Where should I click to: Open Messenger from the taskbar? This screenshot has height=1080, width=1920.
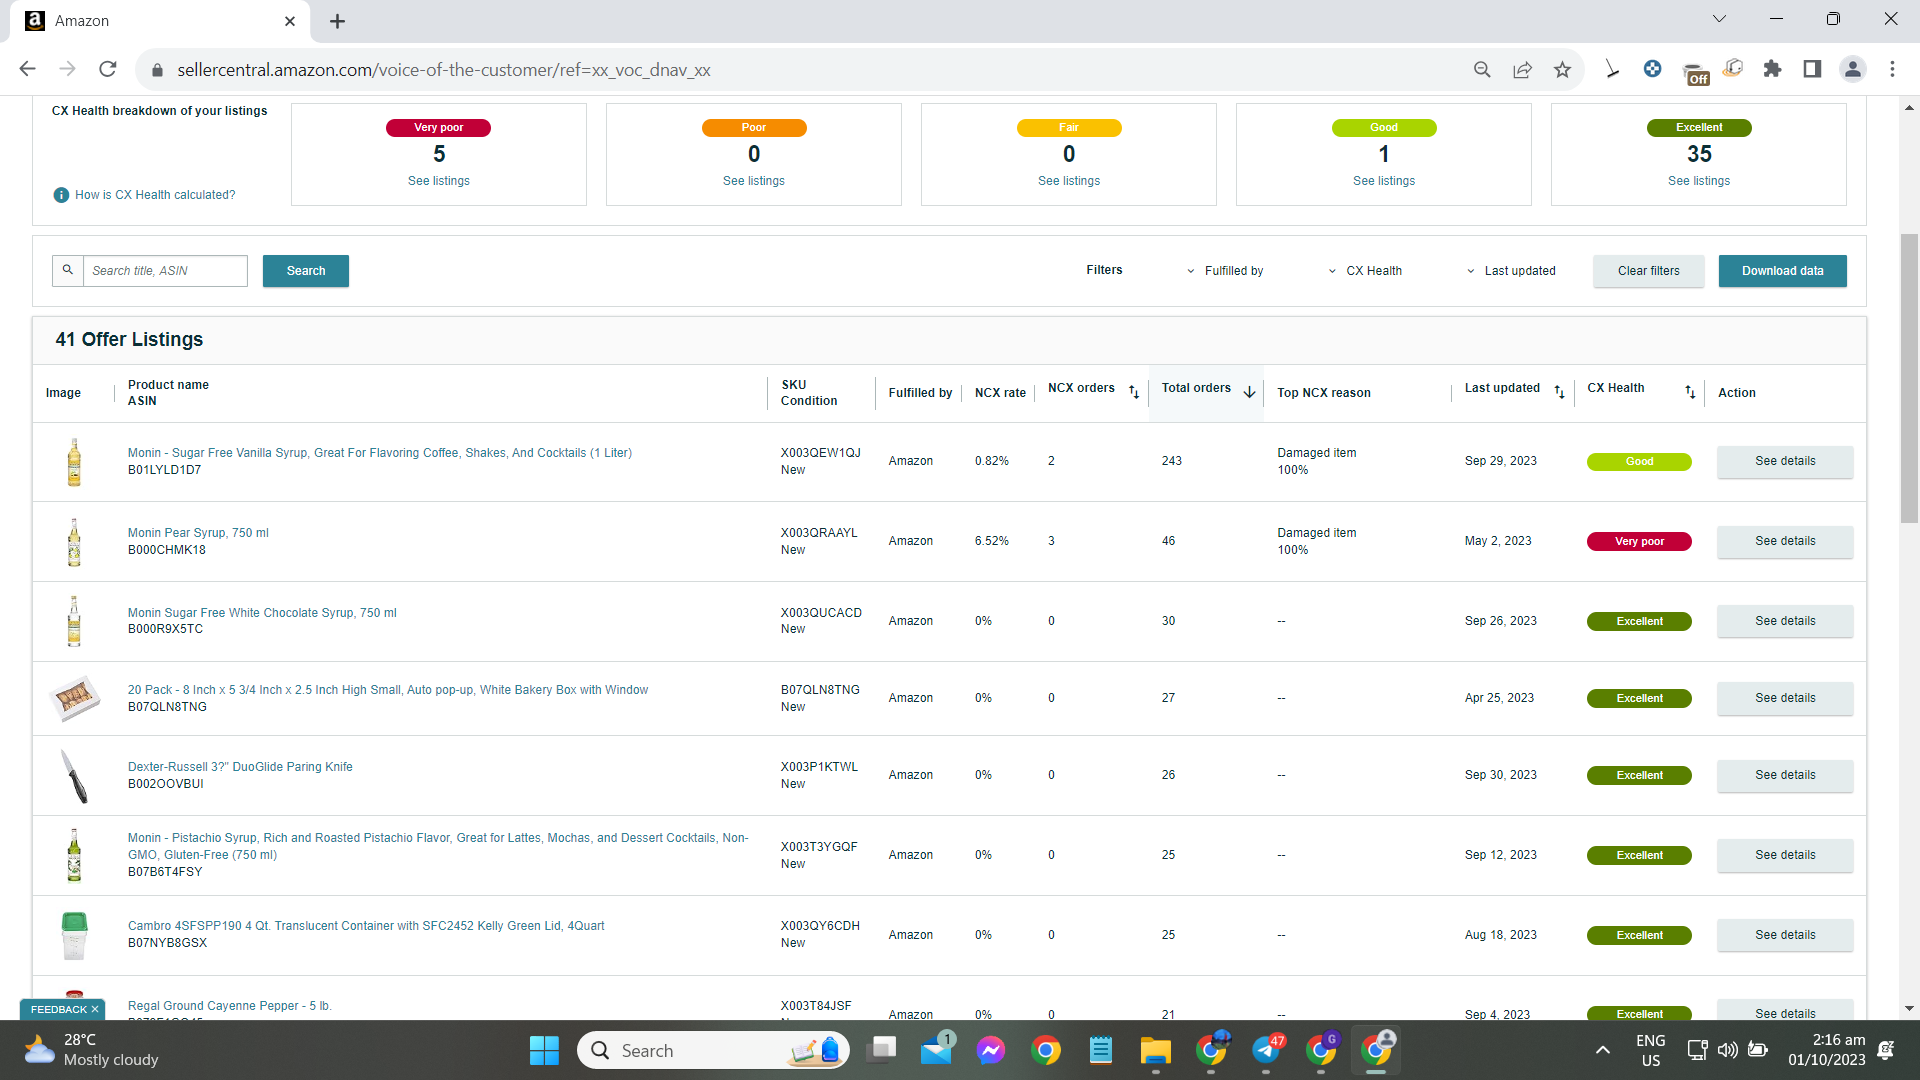991,1051
